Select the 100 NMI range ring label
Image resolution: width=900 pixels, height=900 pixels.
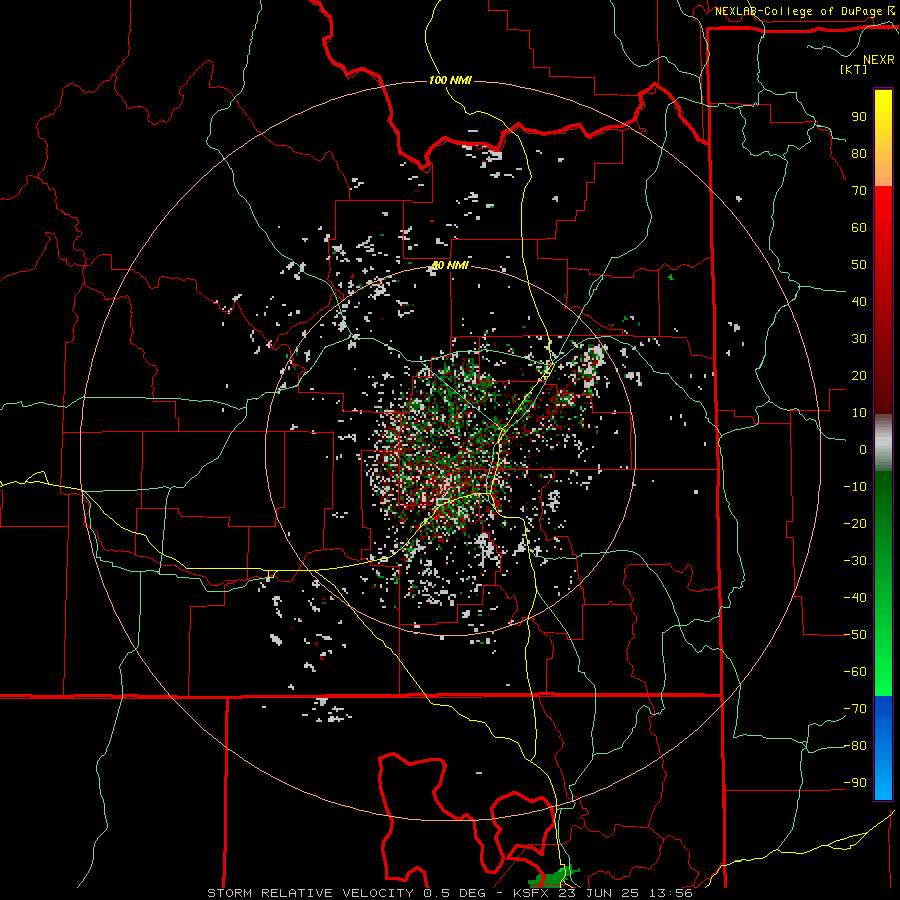coord(450,80)
